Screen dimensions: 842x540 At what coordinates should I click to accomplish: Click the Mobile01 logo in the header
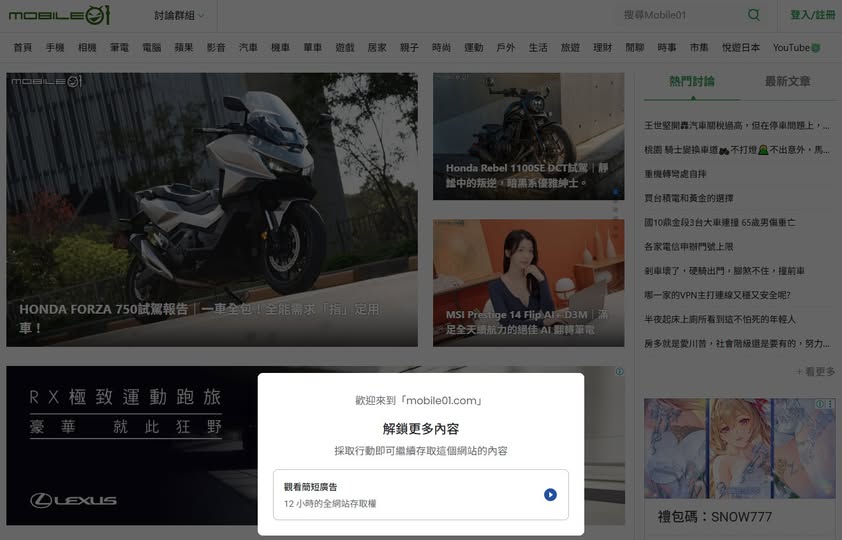click(59, 15)
